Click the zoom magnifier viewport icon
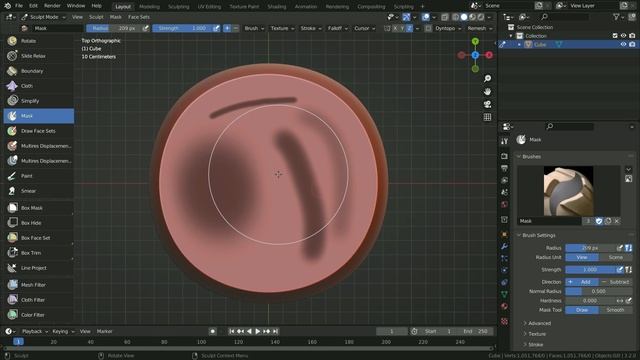Image resolution: width=640 pixels, height=360 pixels. tap(487, 78)
